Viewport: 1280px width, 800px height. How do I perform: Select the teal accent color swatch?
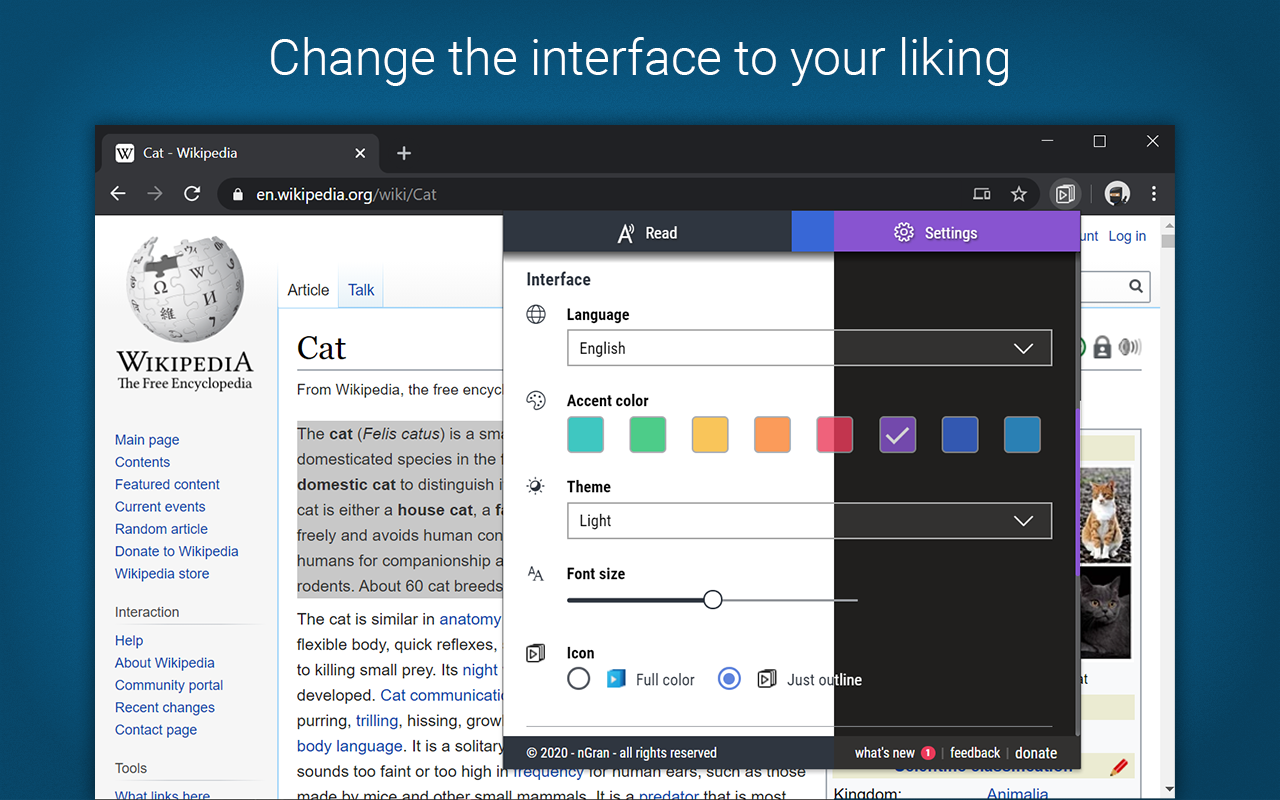coord(586,435)
